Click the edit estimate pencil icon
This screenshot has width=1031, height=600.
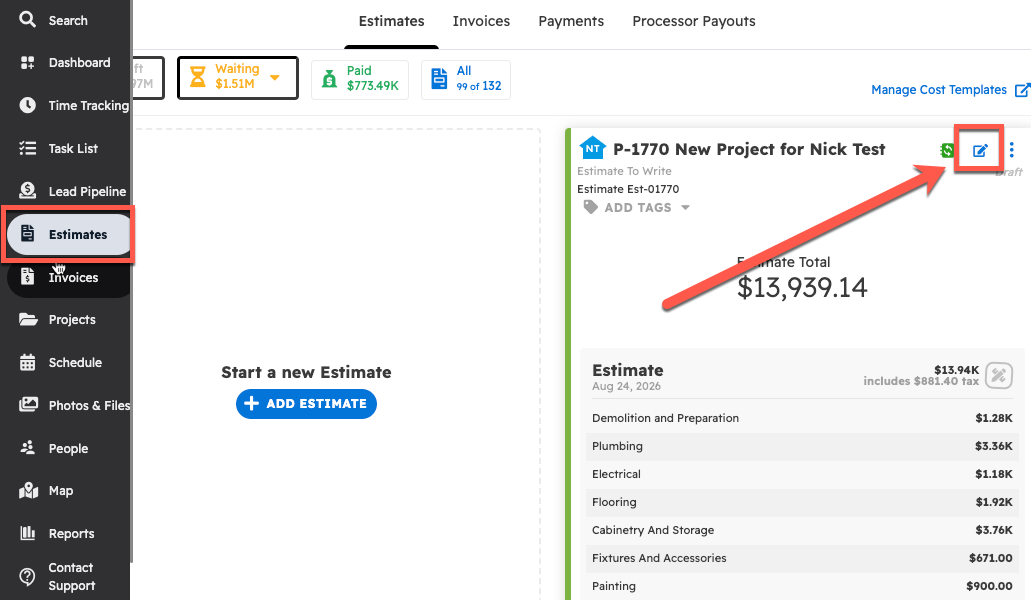pyautogui.click(x=980, y=151)
